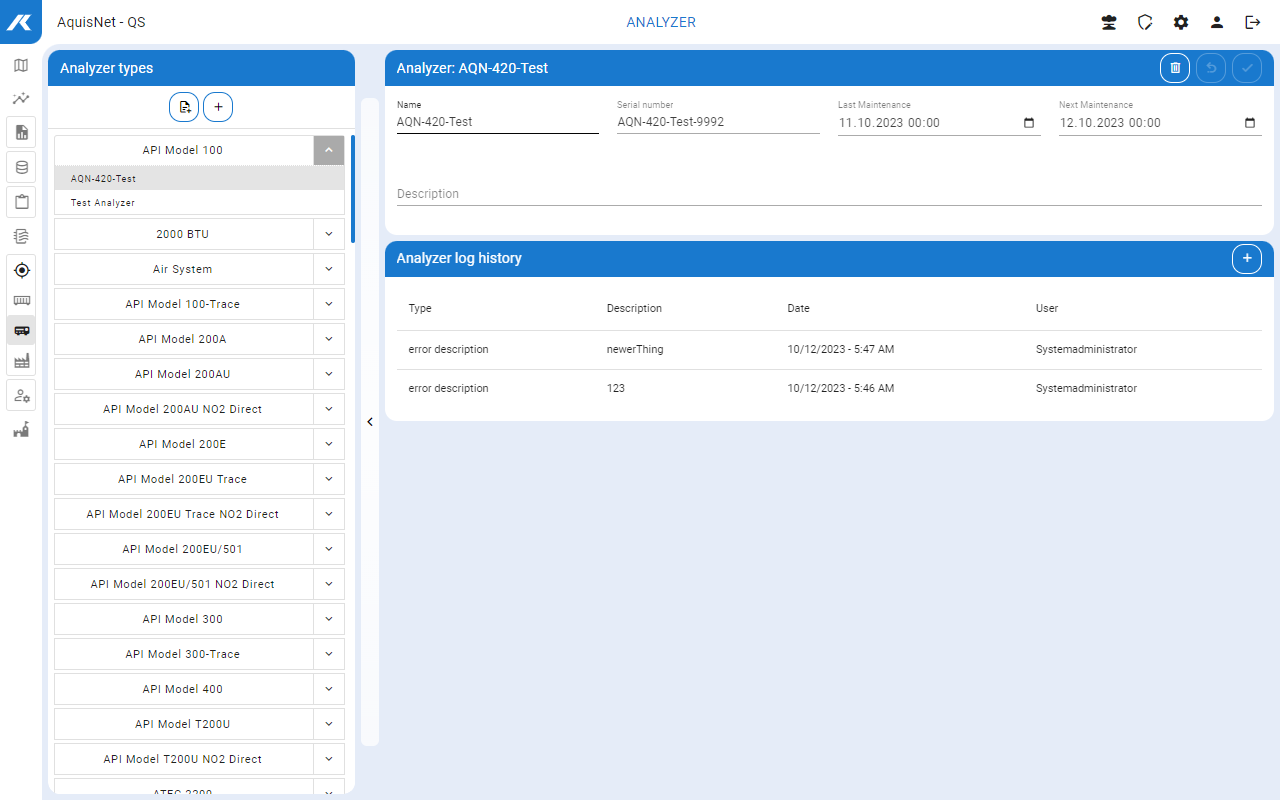Click the target crosshair sidebar icon
This screenshot has height=800, width=1280.
coord(21,270)
